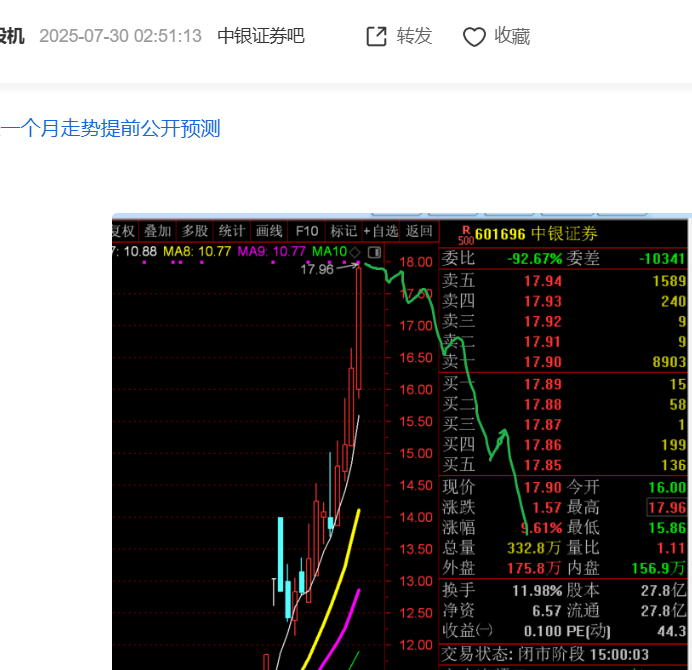Open the F10 company info button

click(307, 231)
